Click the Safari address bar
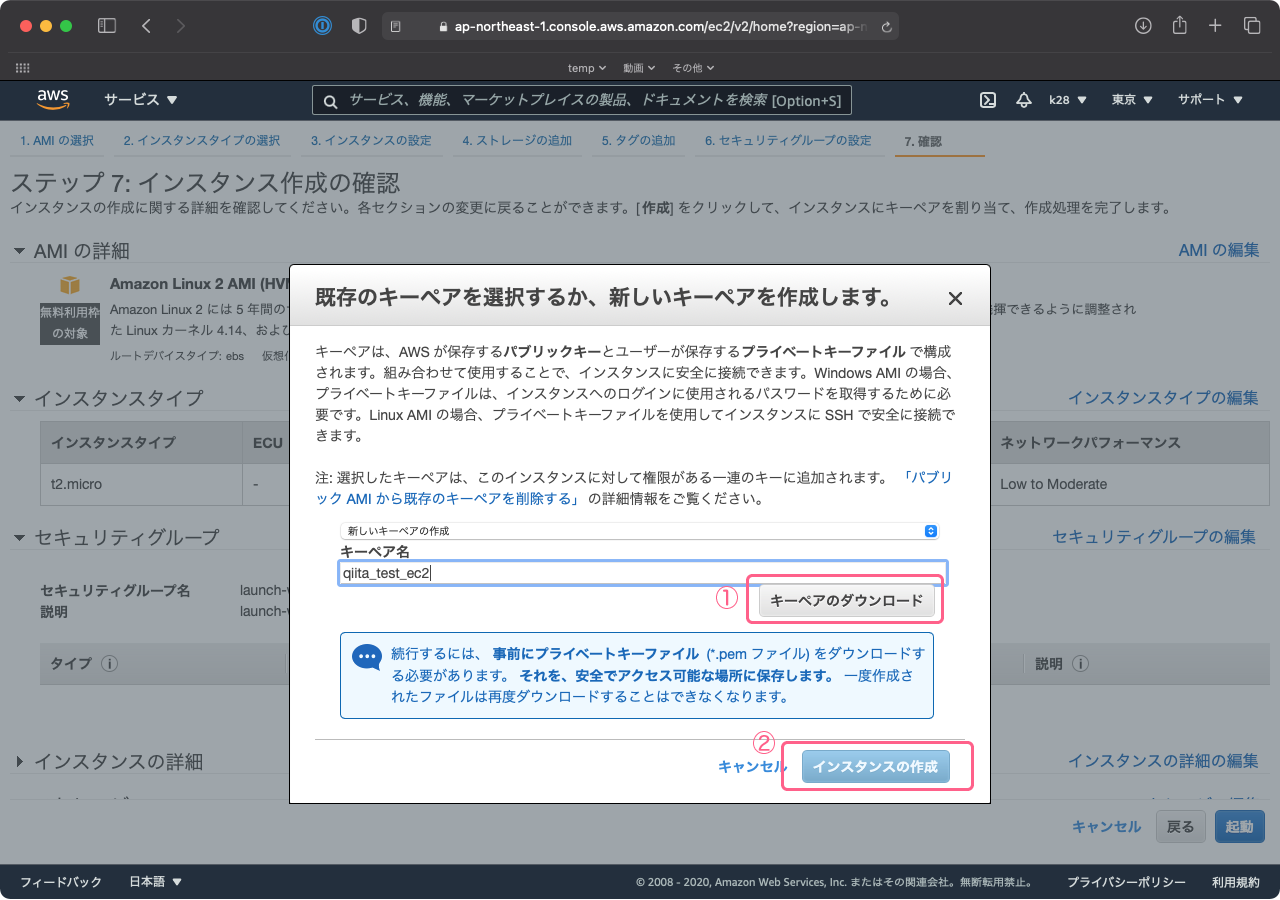The image size is (1280, 900). [x=640, y=27]
